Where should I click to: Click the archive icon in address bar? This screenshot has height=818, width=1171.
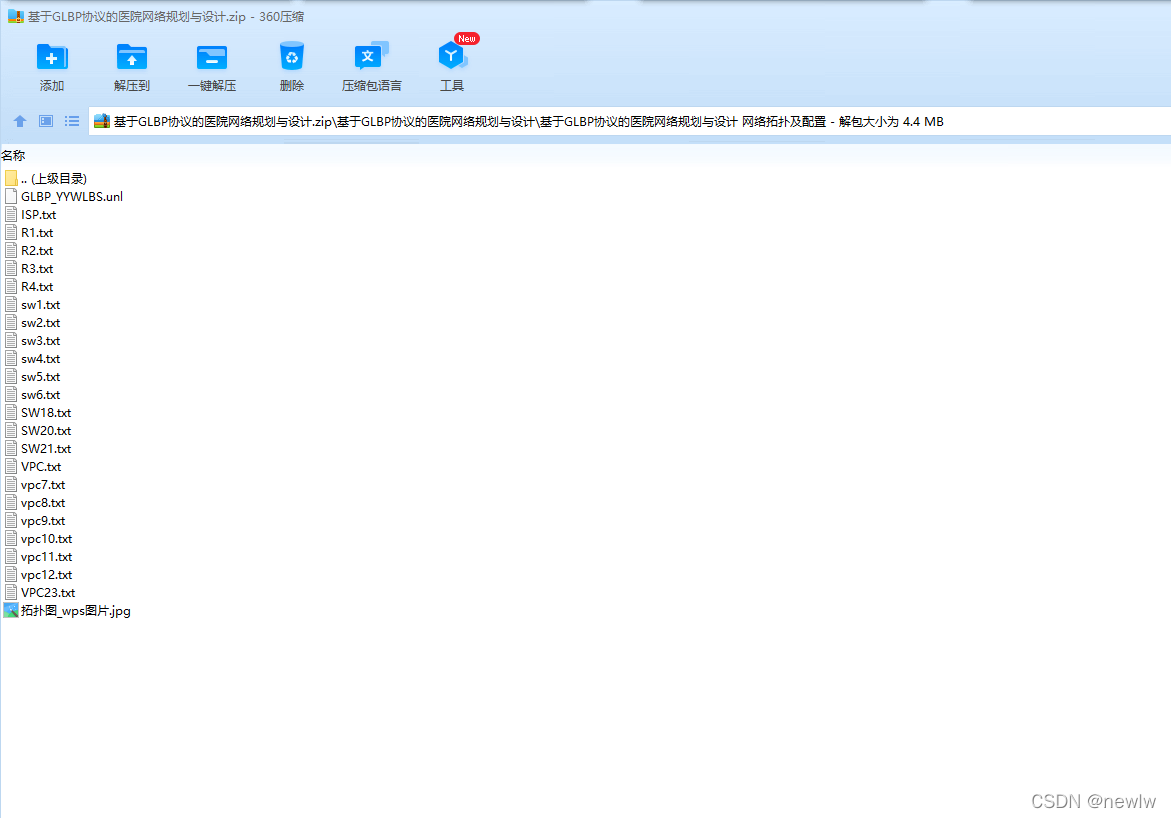[102, 121]
